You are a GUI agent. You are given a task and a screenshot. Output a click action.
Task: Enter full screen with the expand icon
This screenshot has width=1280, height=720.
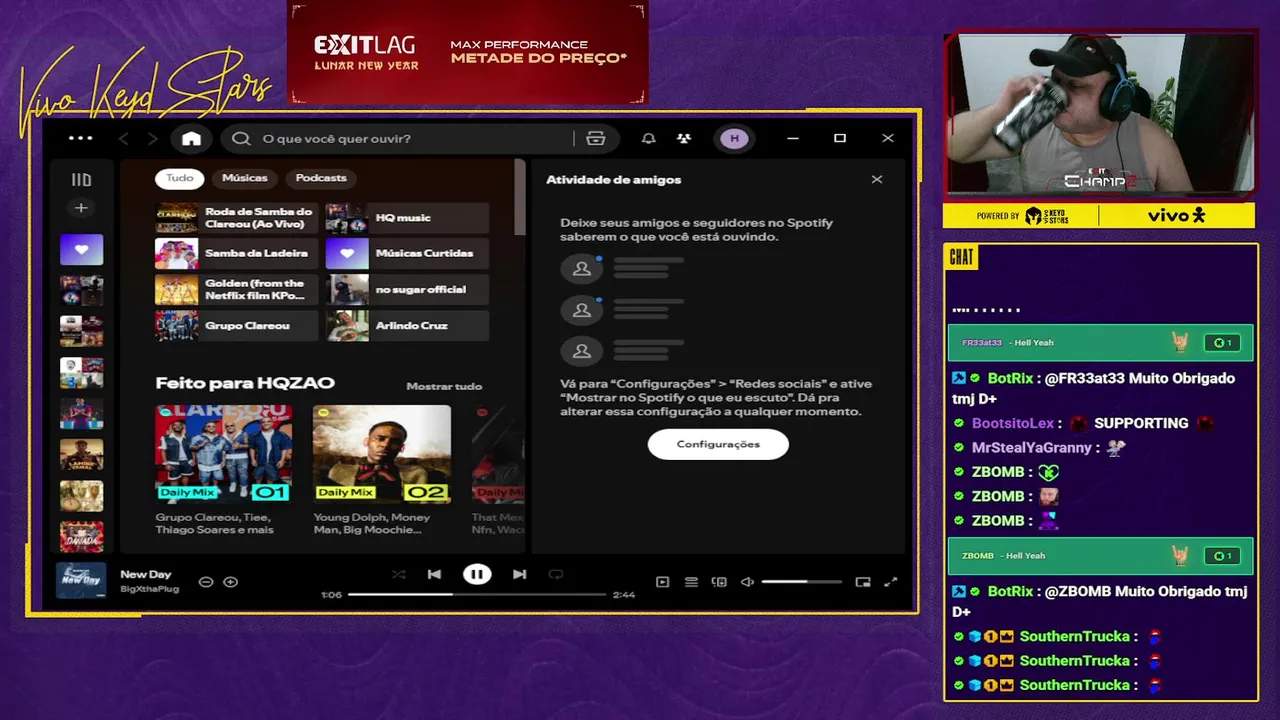(891, 581)
